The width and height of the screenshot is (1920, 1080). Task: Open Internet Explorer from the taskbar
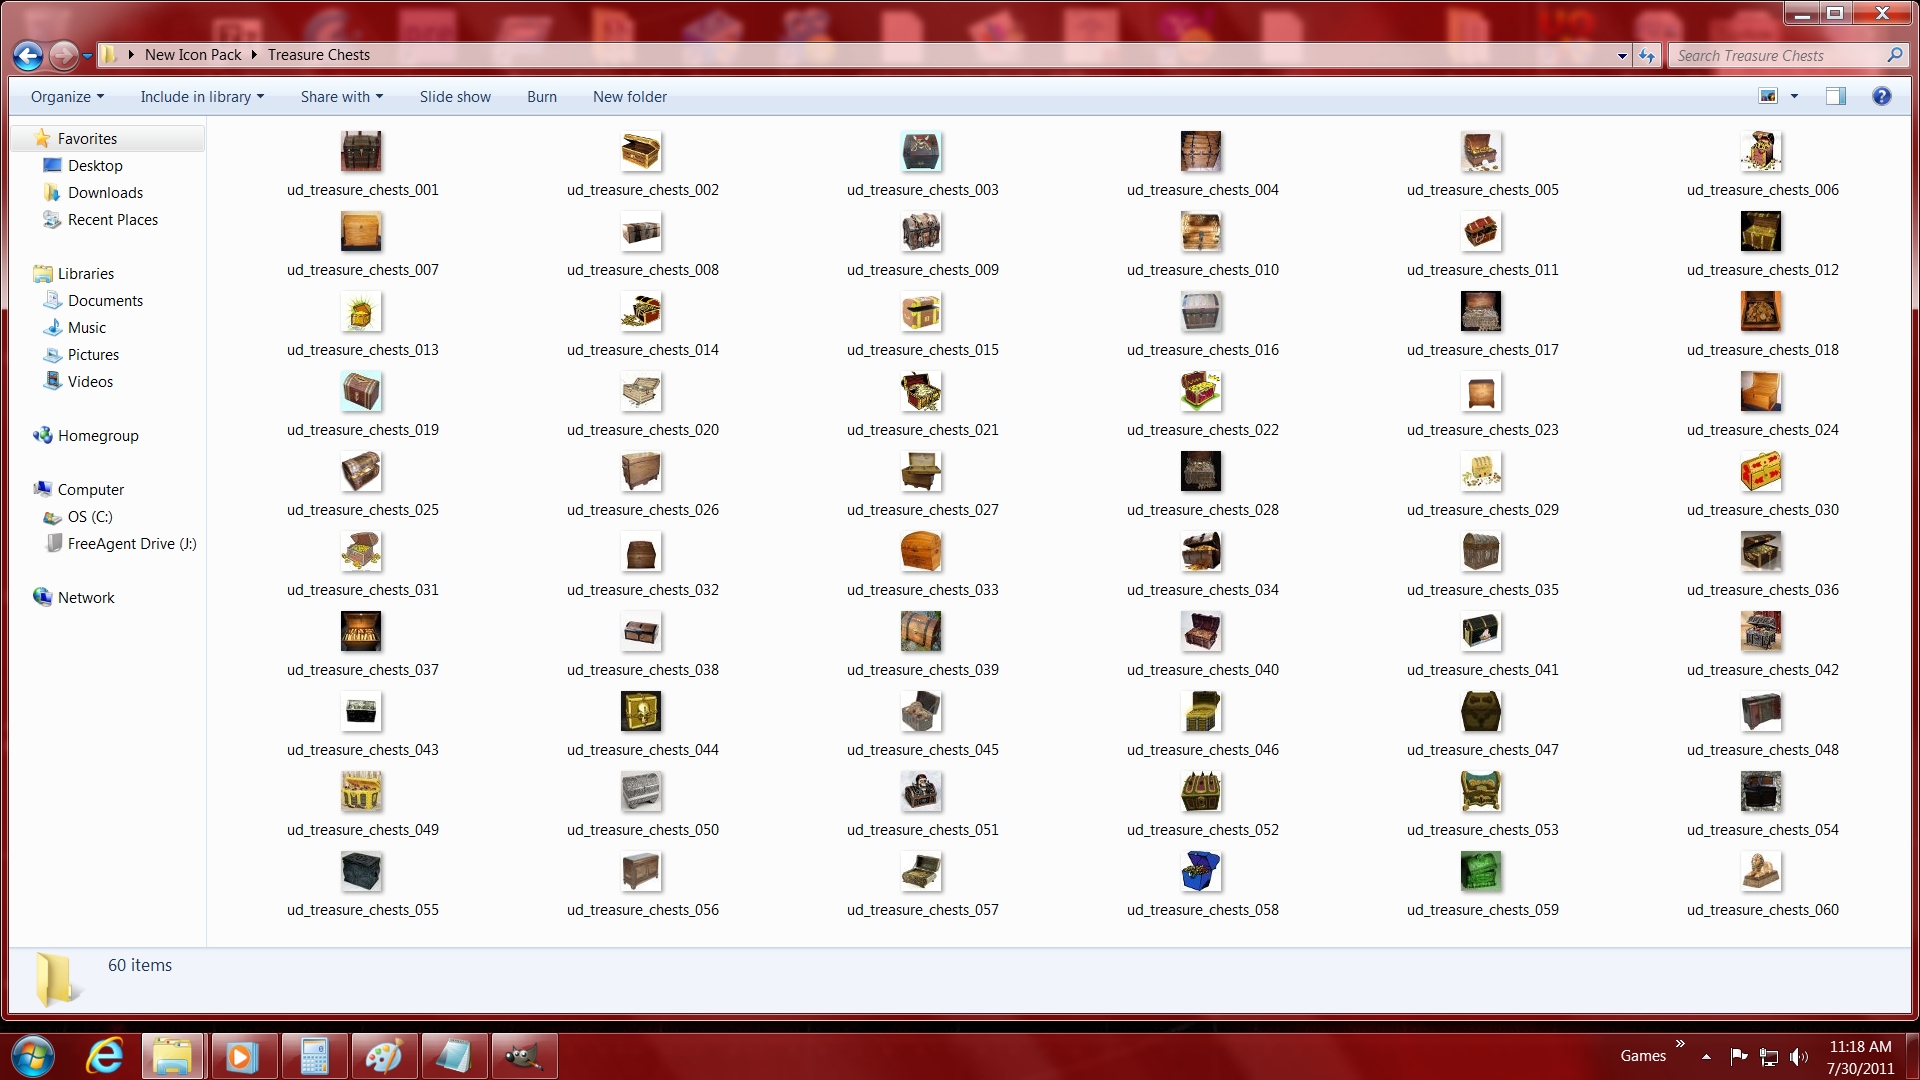104,1056
